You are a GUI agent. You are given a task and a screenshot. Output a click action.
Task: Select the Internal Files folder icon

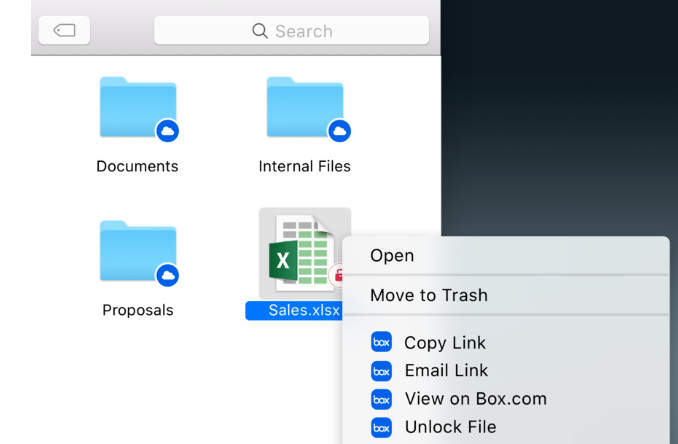304,107
